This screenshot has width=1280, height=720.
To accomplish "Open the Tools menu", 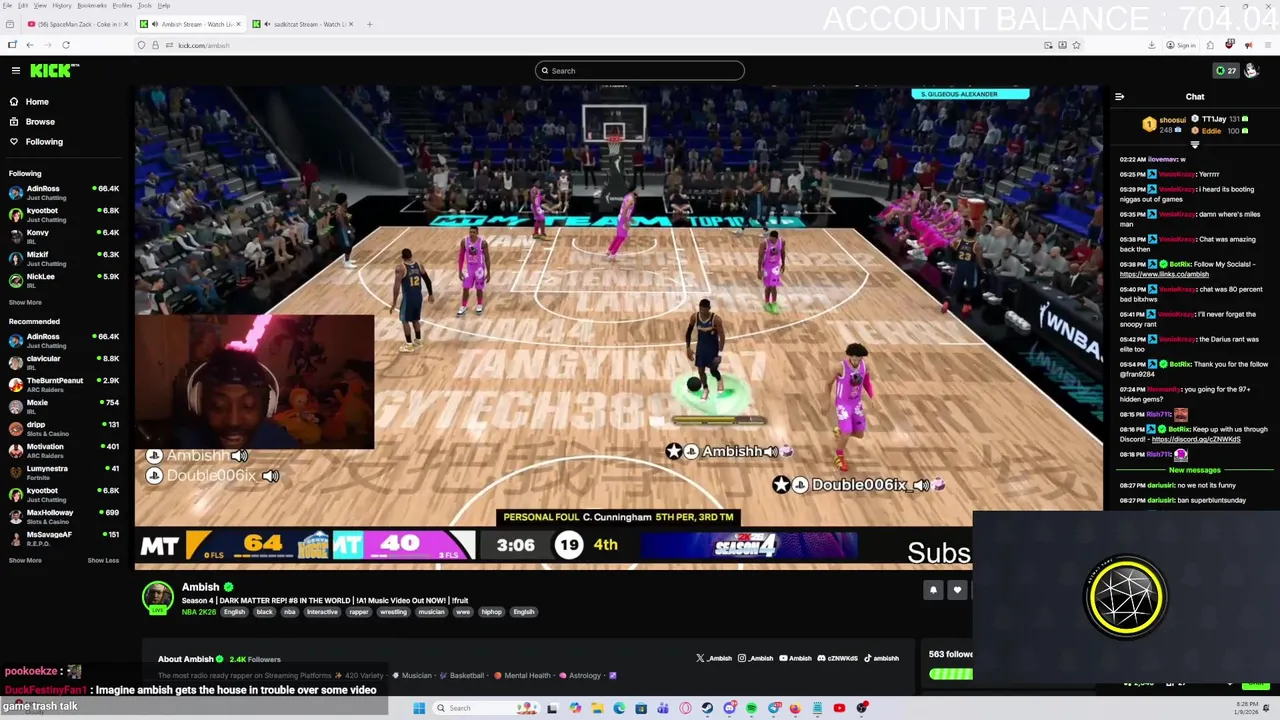I will tap(145, 5).
